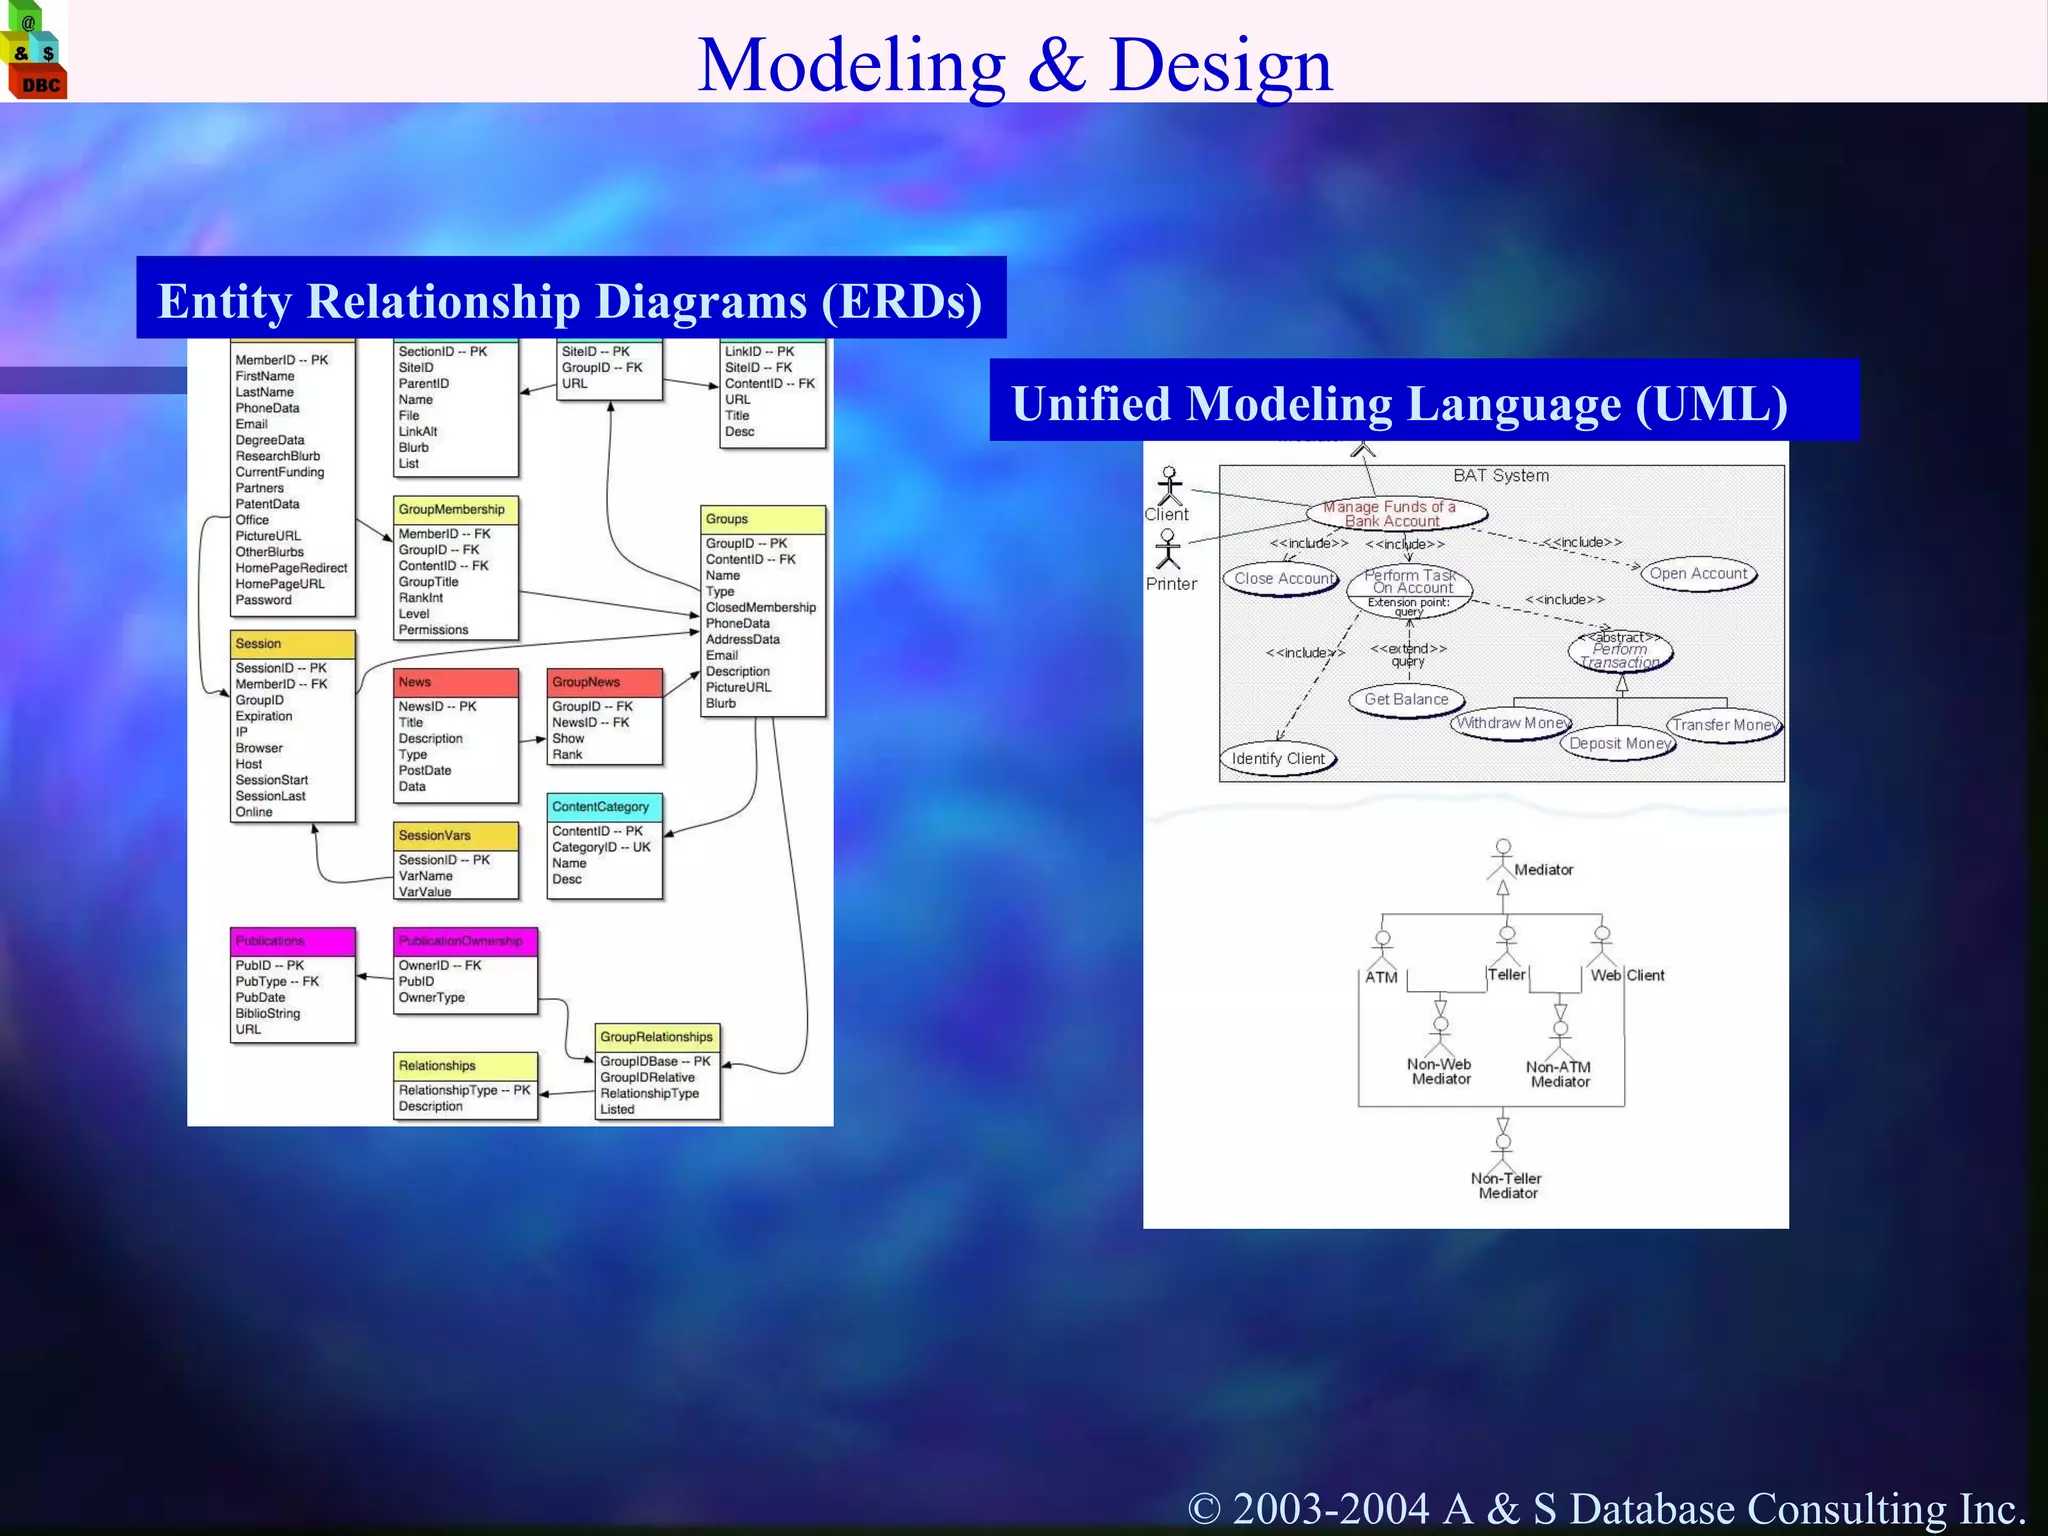Click the Client actor stick figure
This screenshot has width=2048, height=1536.
point(1169,485)
